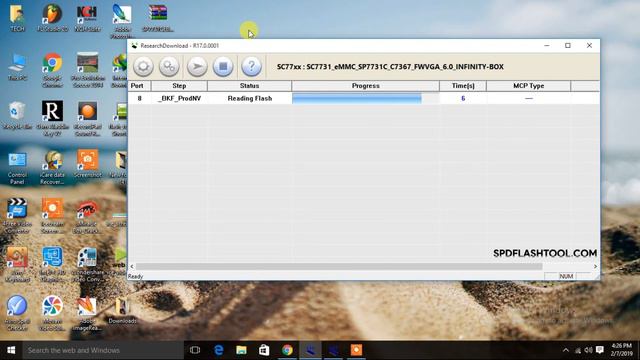Click the Ready status bar text

136,276
